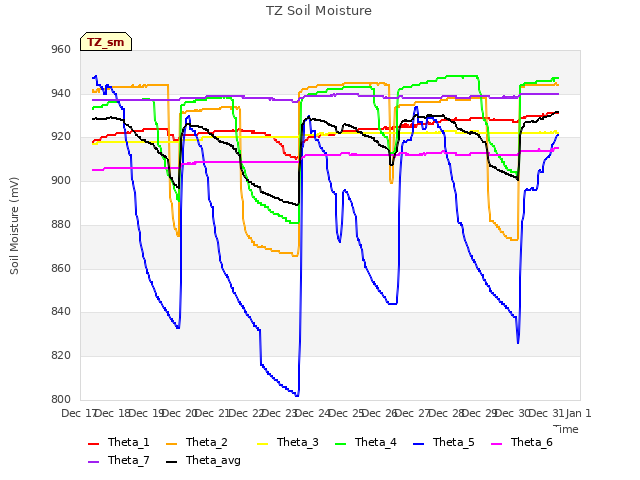Click the Dec 17 x-axis date label

[x=78, y=413]
